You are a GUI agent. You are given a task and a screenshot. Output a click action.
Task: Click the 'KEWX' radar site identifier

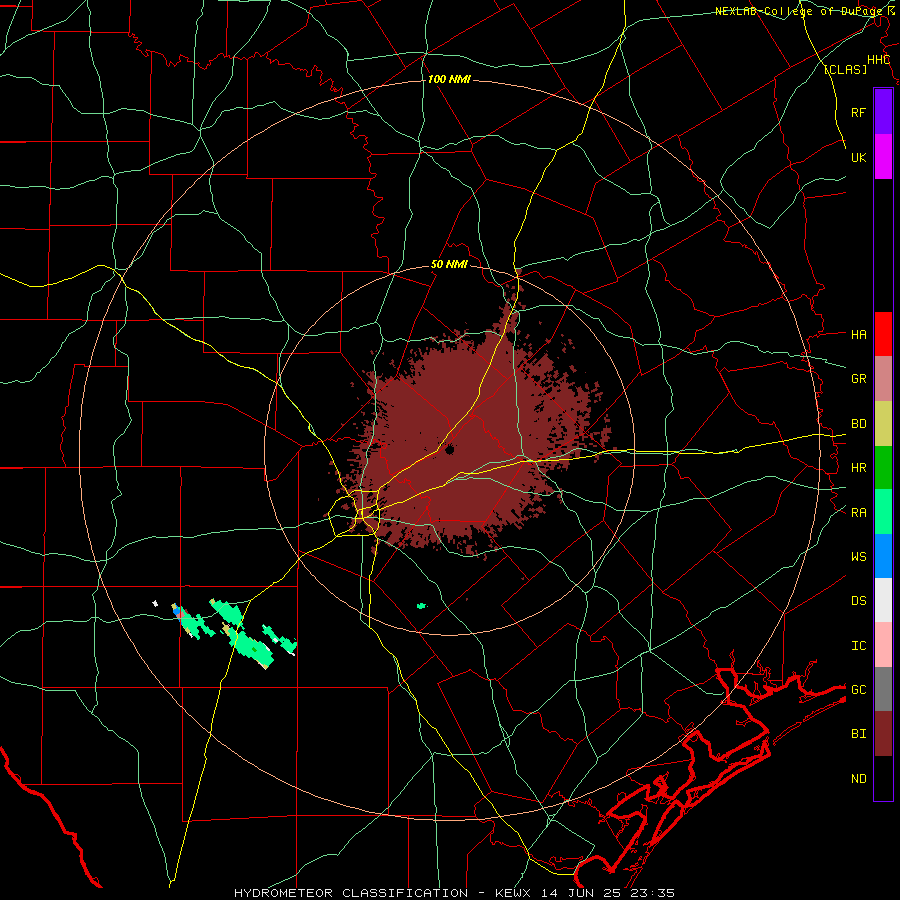coord(513,893)
